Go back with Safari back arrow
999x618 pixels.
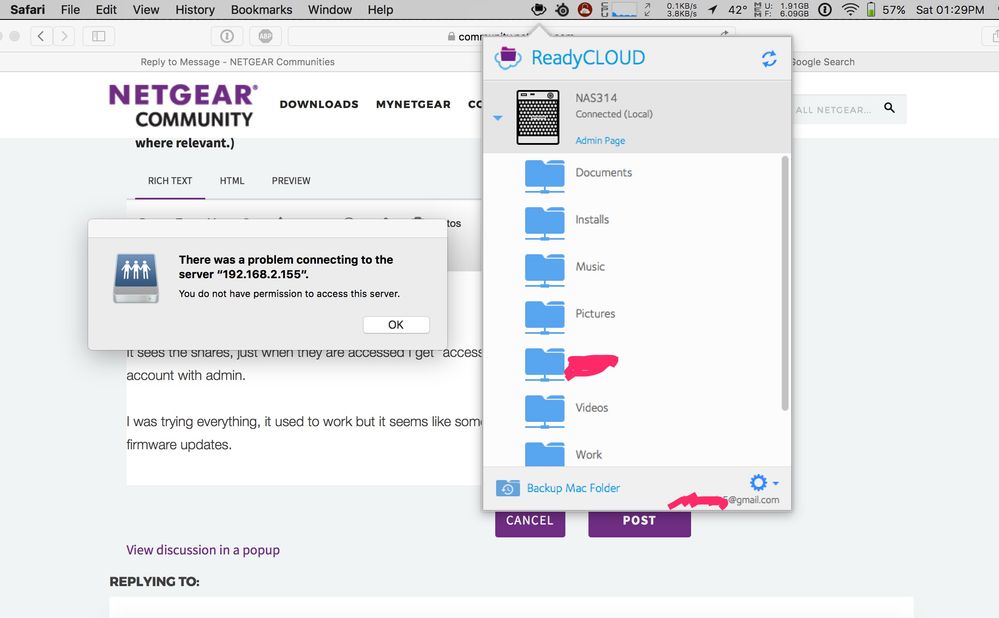[x=41, y=36]
